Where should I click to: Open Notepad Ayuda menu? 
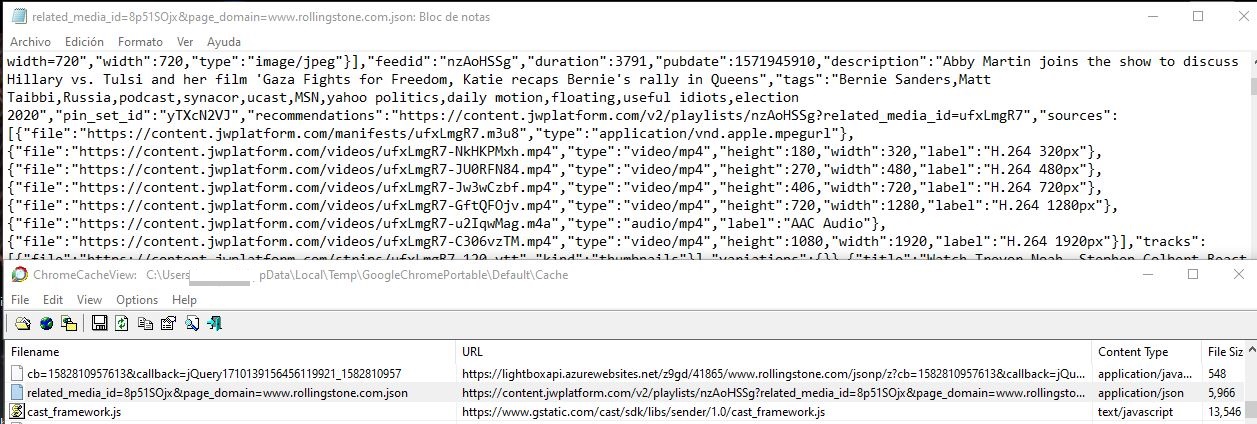(x=223, y=42)
